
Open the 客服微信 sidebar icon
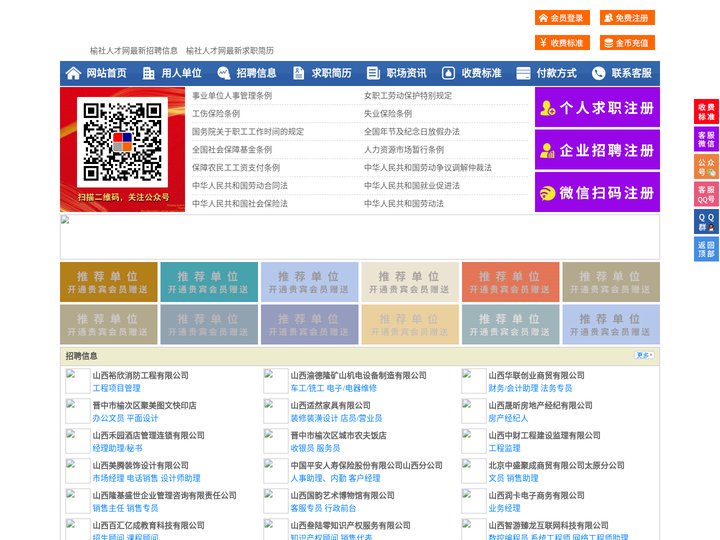click(706, 139)
